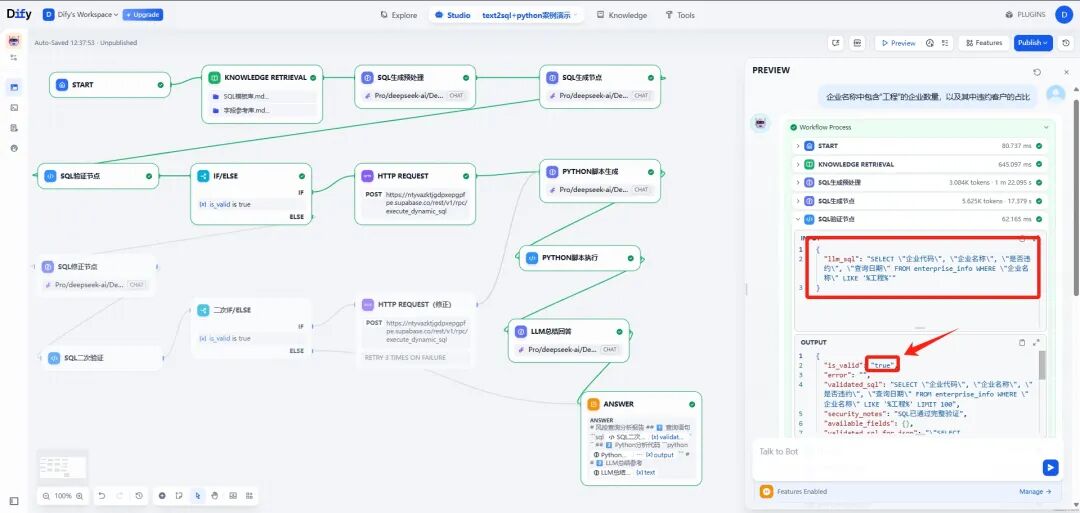Open the environment variables icon beside Preview
Image resolution: width=1080 pixels, height=513 pixels.
pos(857,43)
